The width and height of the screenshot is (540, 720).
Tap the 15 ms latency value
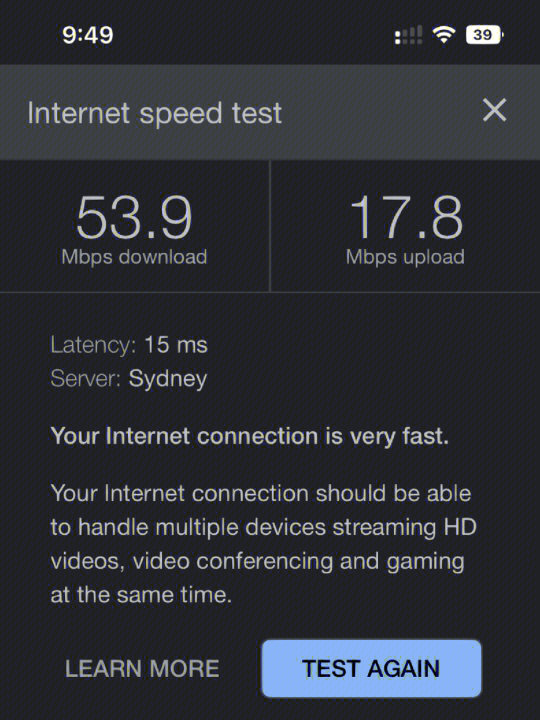tap(176, 345)
